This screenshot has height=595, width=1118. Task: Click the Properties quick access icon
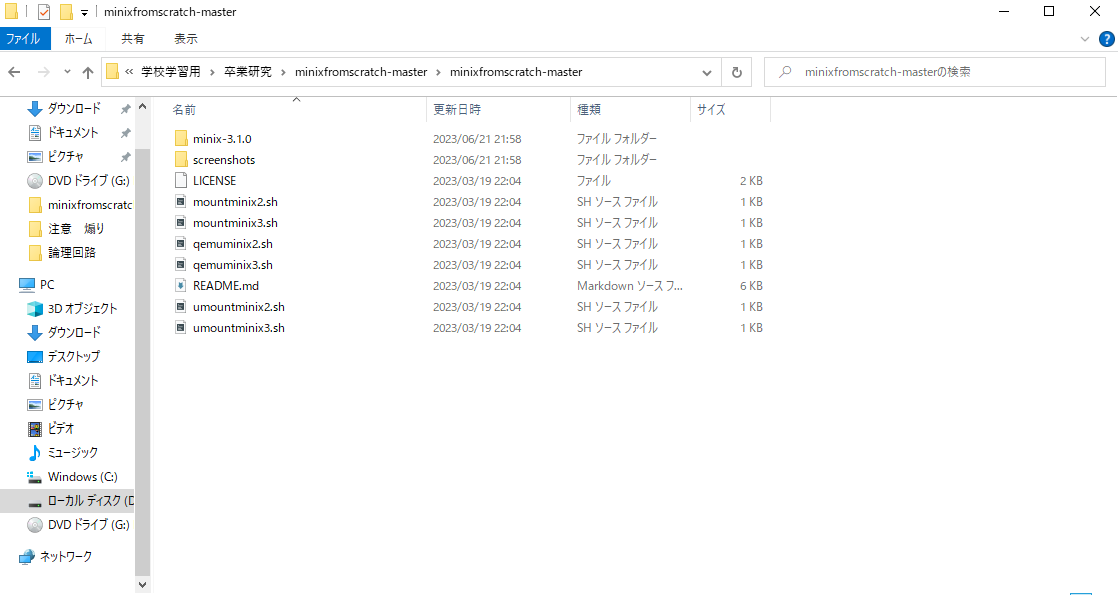[x=44, y=11]
